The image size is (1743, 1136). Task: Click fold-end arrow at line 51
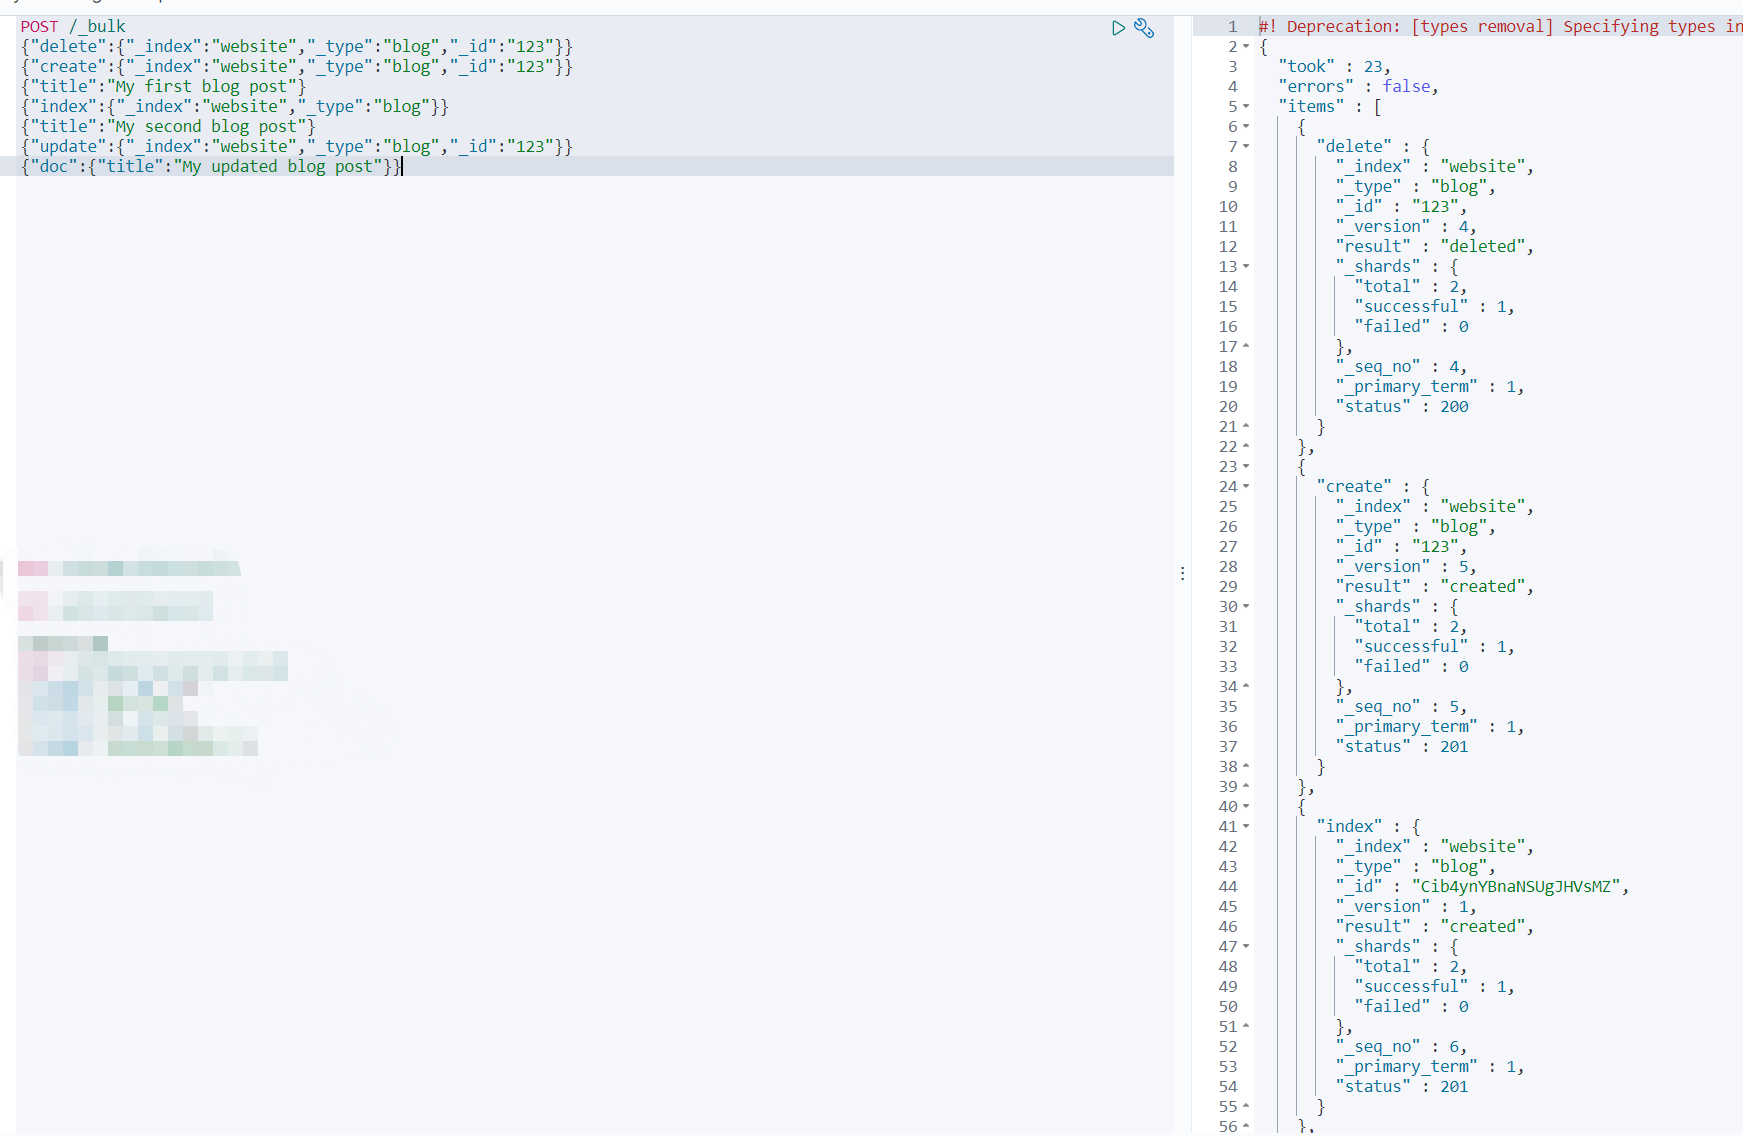[x=1246, y=1026]
